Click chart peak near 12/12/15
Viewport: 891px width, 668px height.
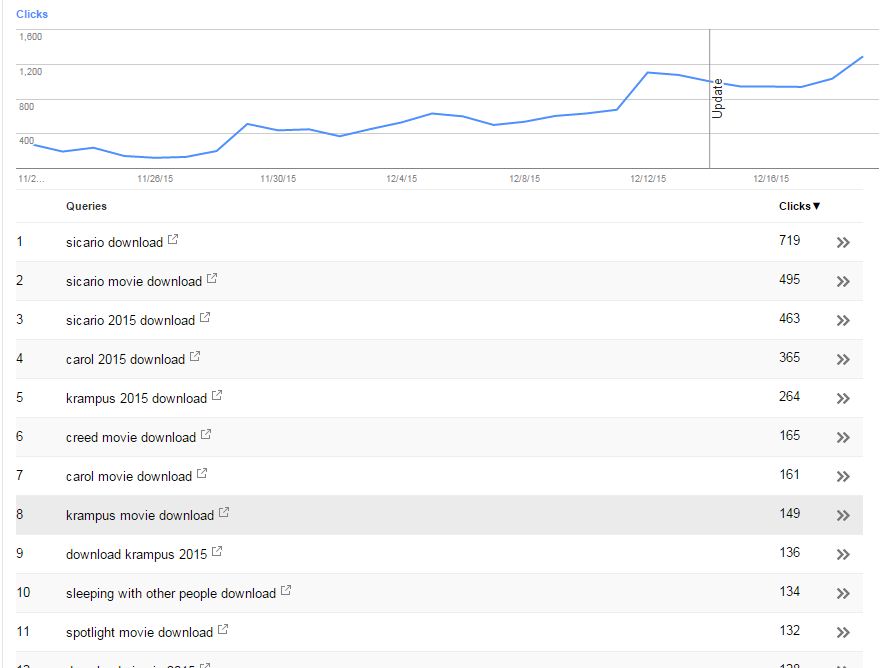click(x=648, y=73)
